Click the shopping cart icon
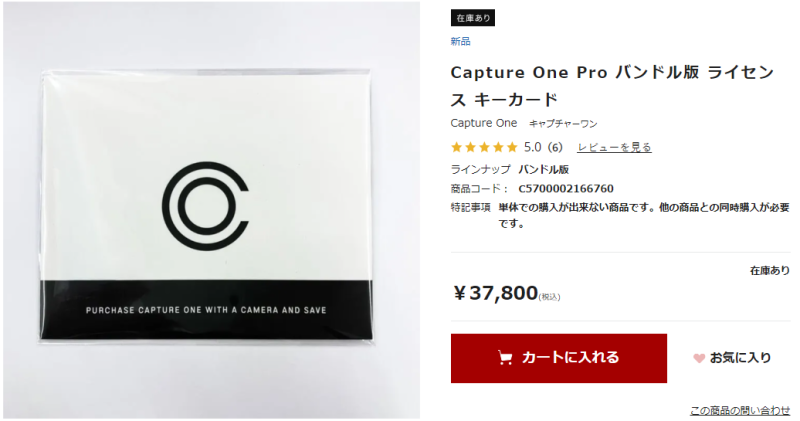 505,358
